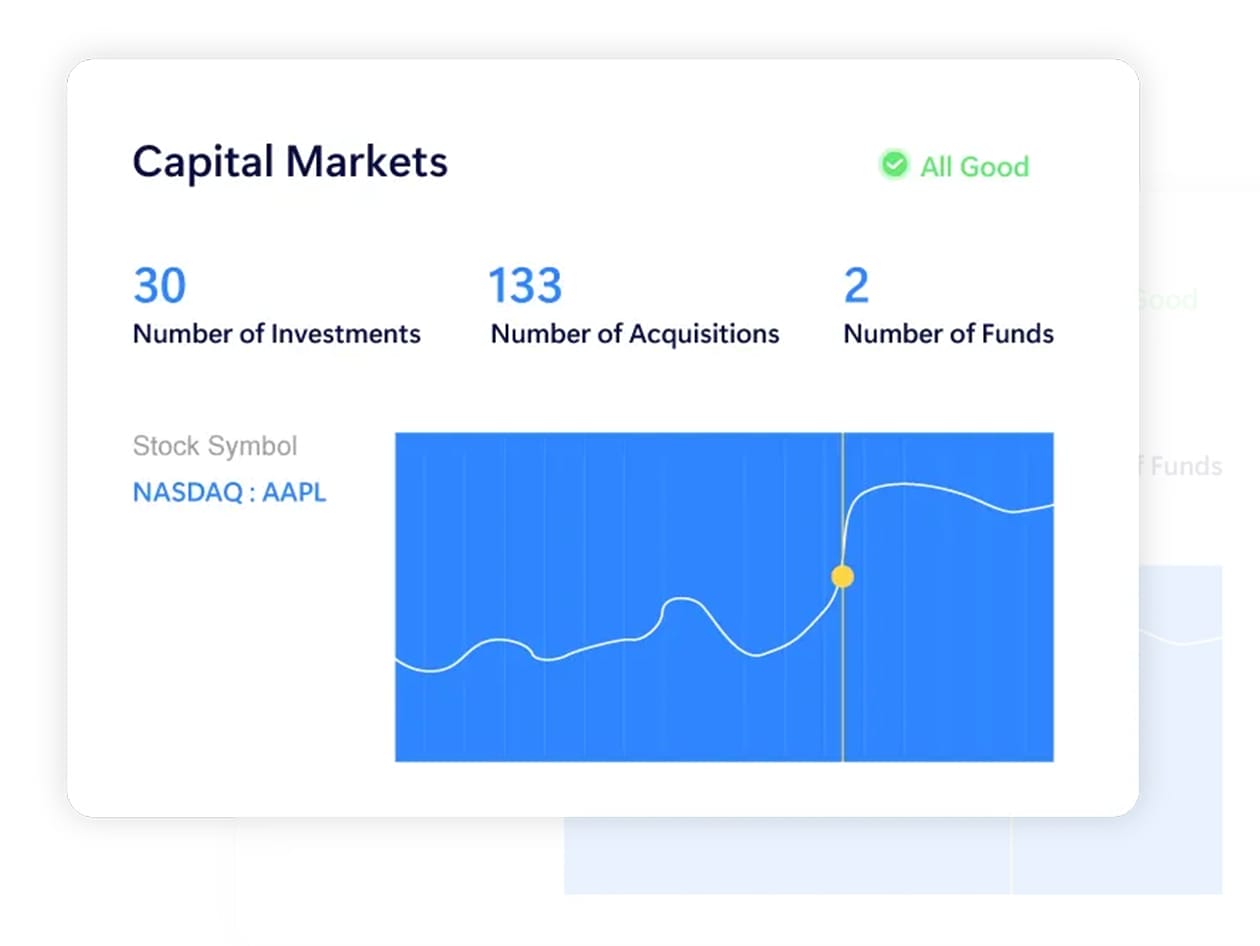
Task: Click the All Good status text
Action: point(974,166)
